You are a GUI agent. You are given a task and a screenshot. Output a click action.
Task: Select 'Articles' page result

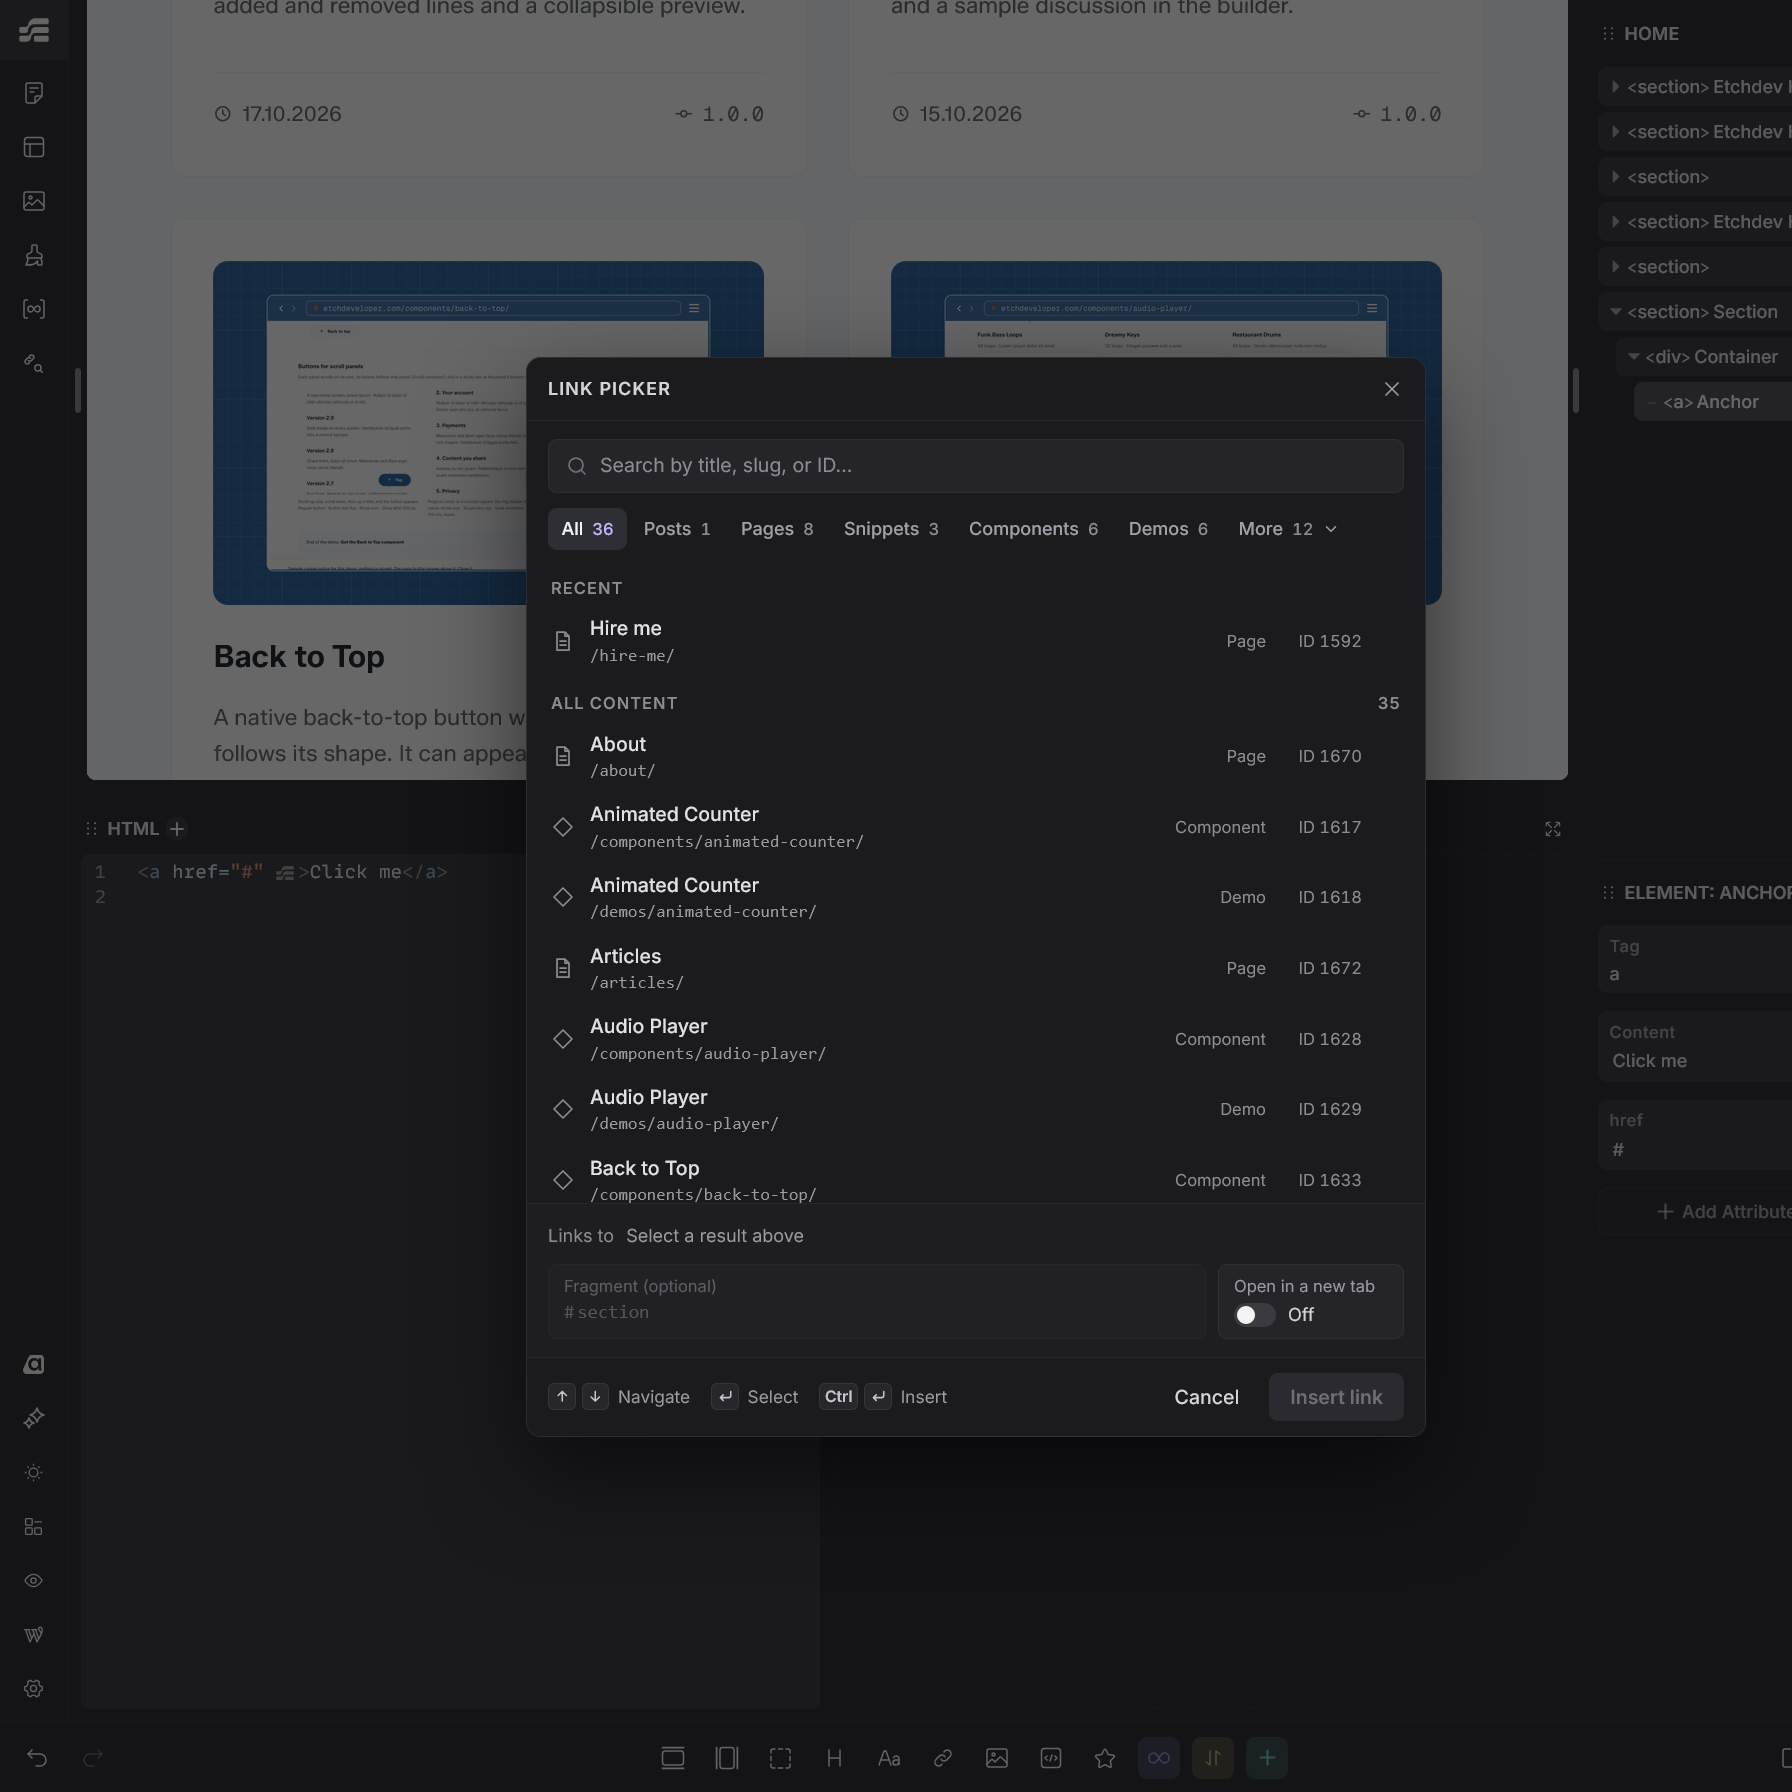976,969
